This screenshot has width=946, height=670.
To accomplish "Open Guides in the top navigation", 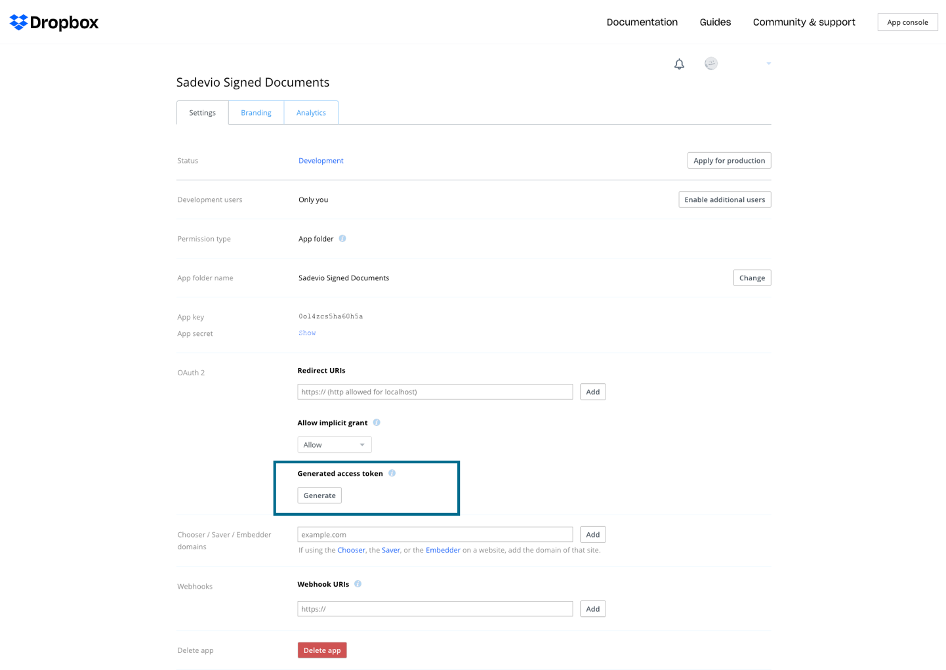I will click(x=715, y=22).
